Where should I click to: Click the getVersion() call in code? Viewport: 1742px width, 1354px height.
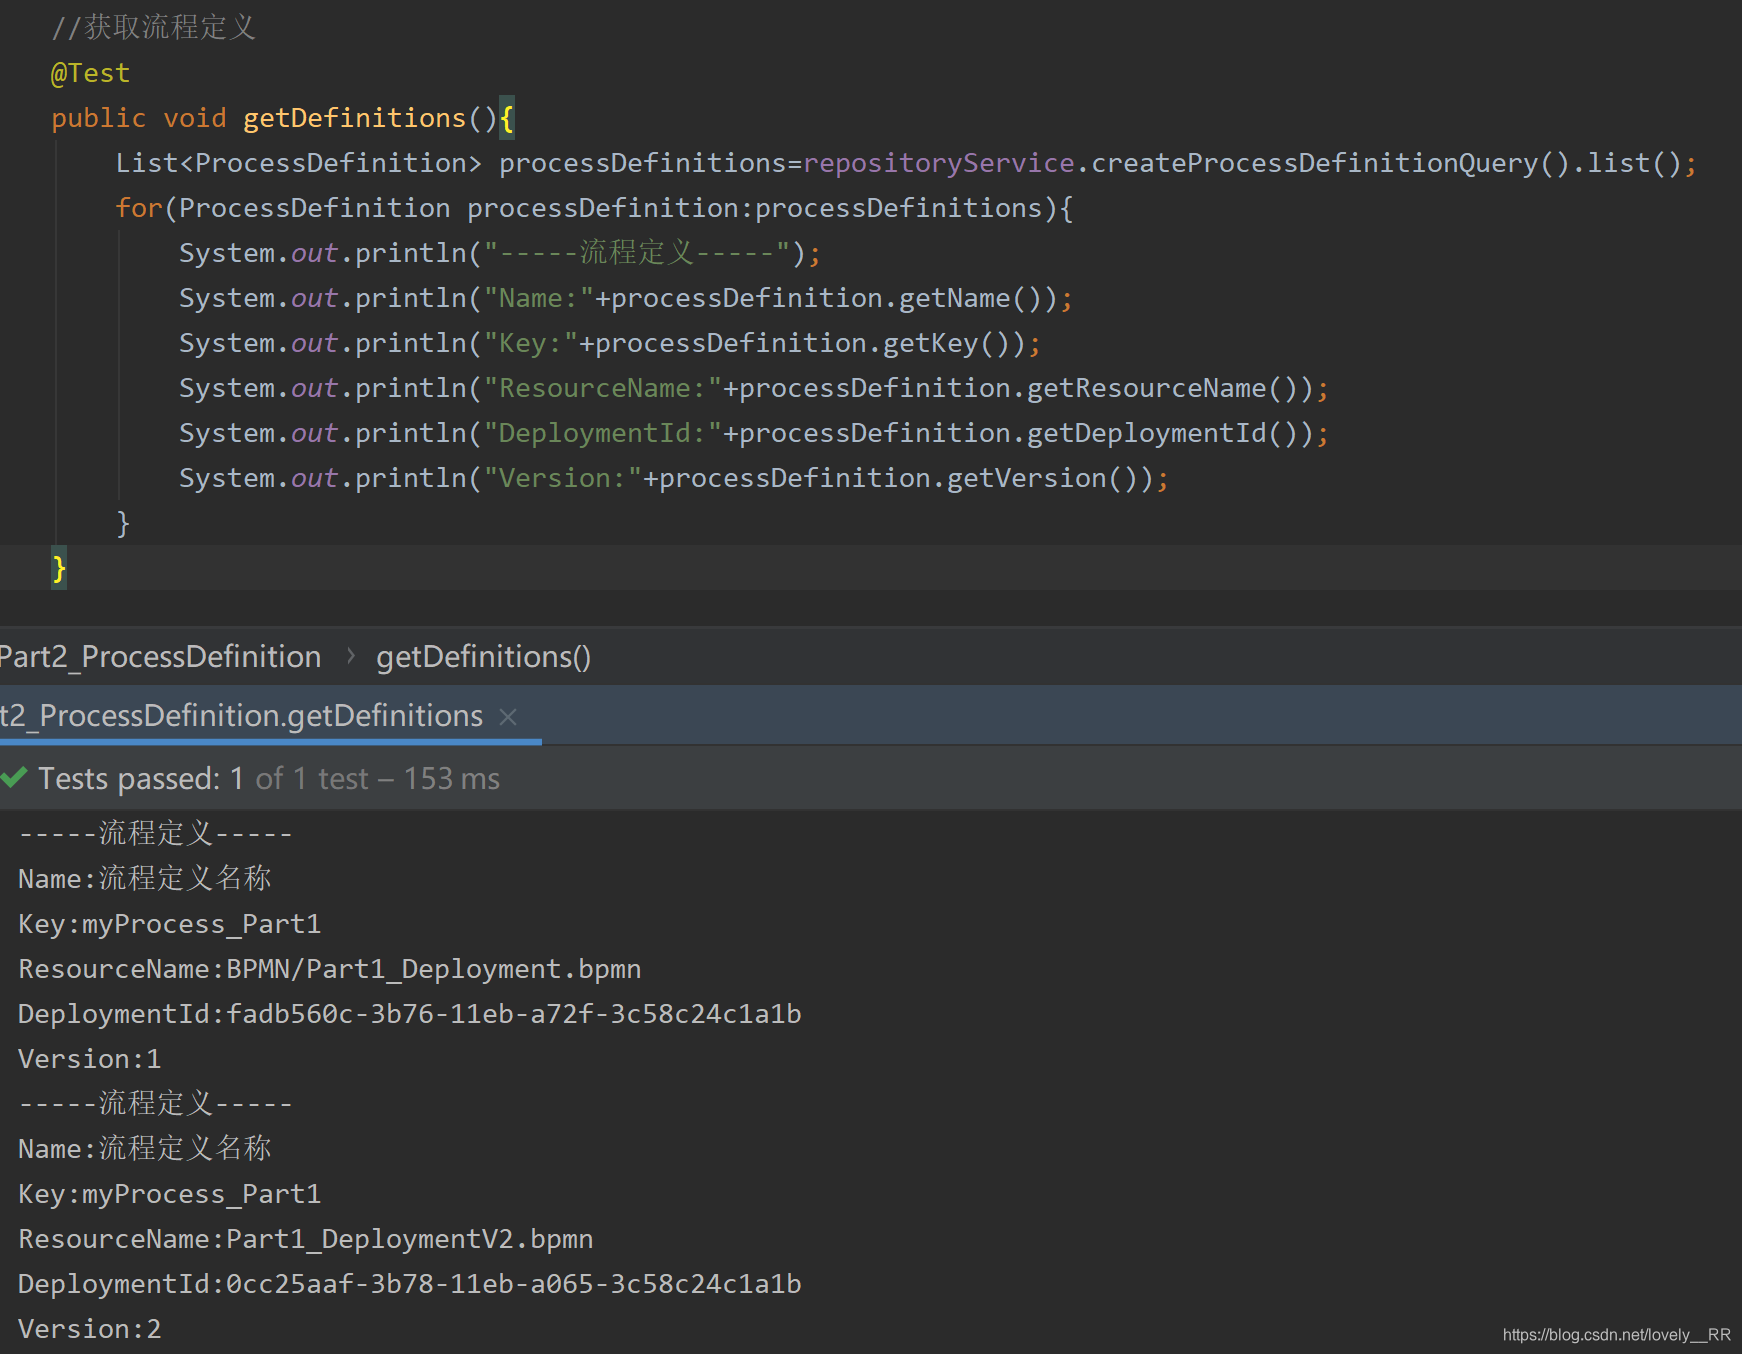tap(1042, 478)
